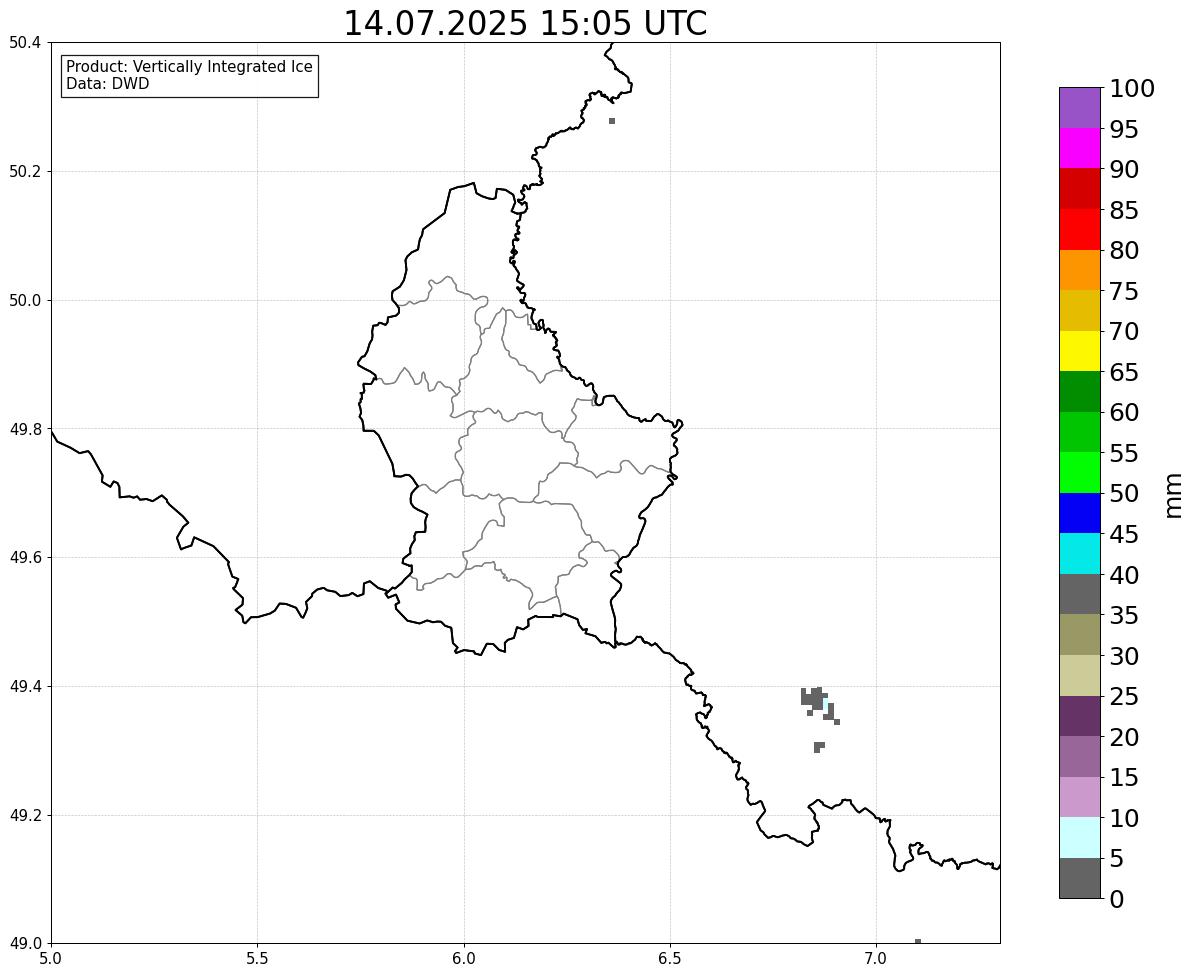The width and height of the screenshot is (1193, 976).
Task: Click the 6.0 longitude tick label
Action: click(463, 959)
